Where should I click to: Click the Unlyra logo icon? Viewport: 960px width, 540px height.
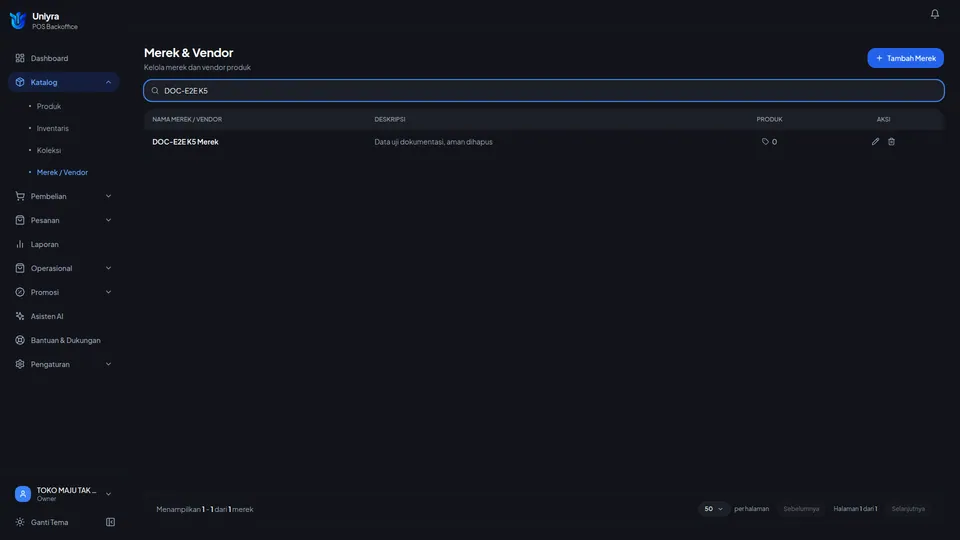tap(18, 21)
